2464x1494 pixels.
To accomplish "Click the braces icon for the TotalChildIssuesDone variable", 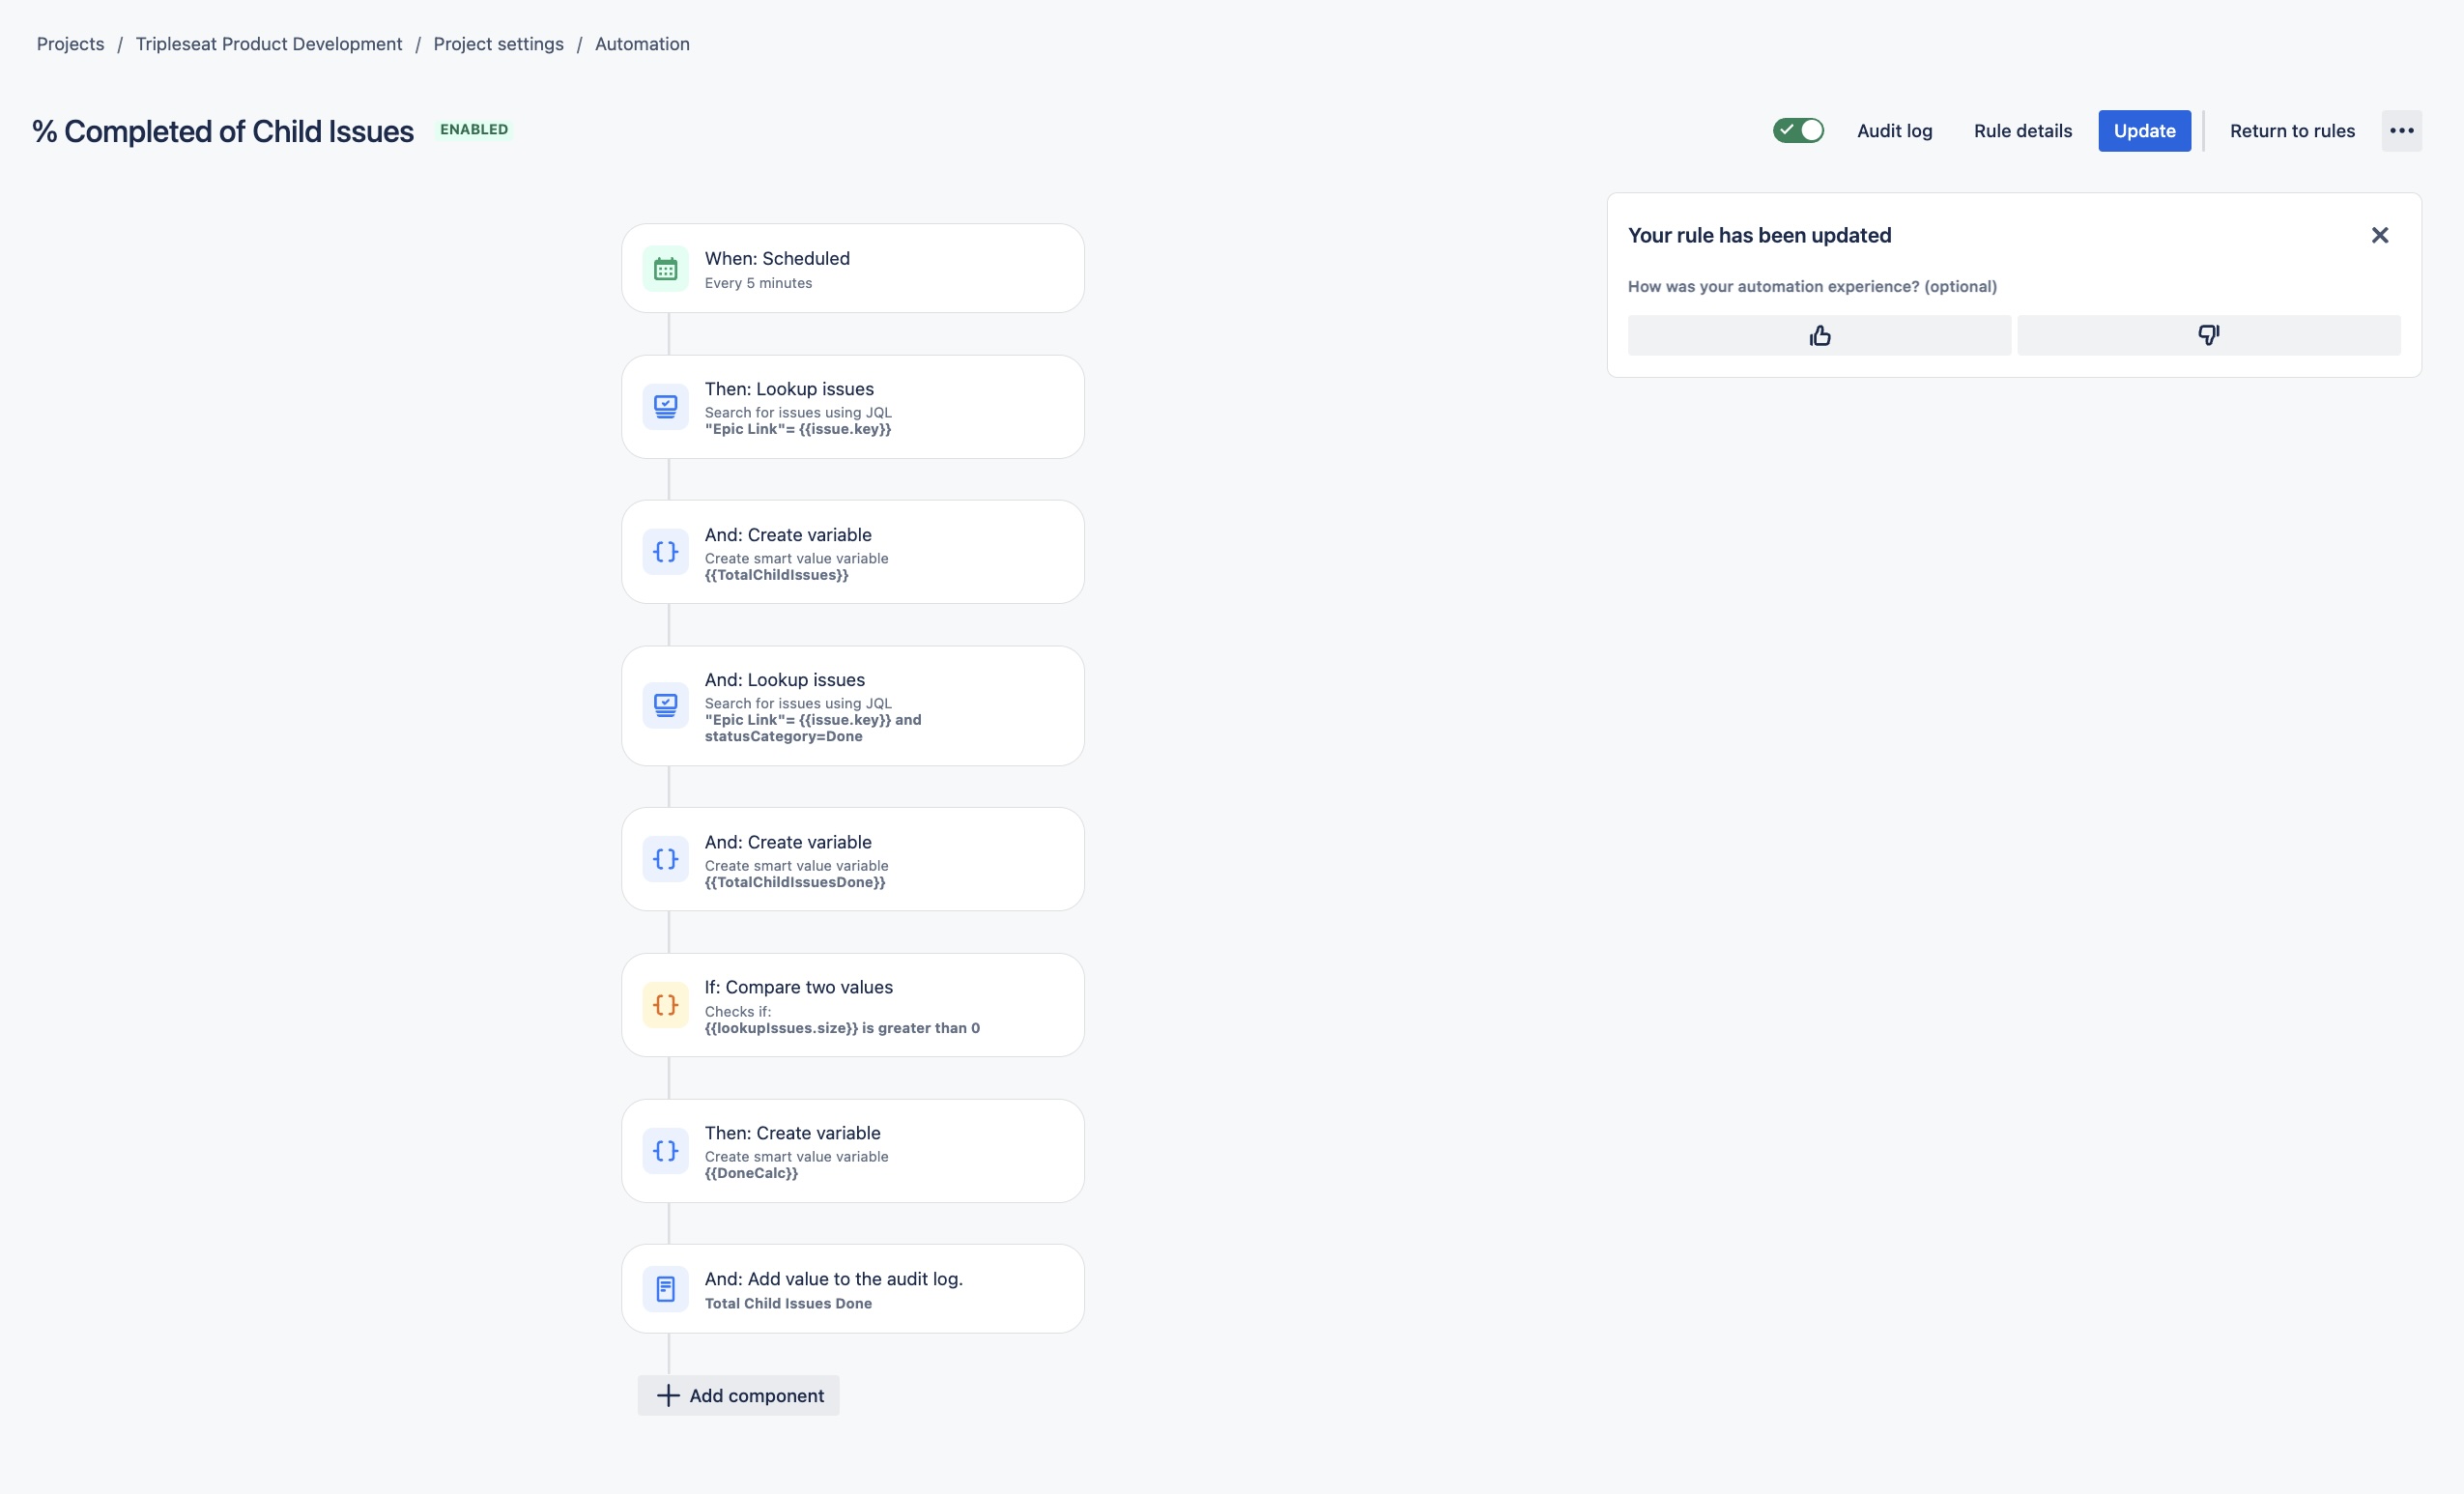I will (665, 859).
